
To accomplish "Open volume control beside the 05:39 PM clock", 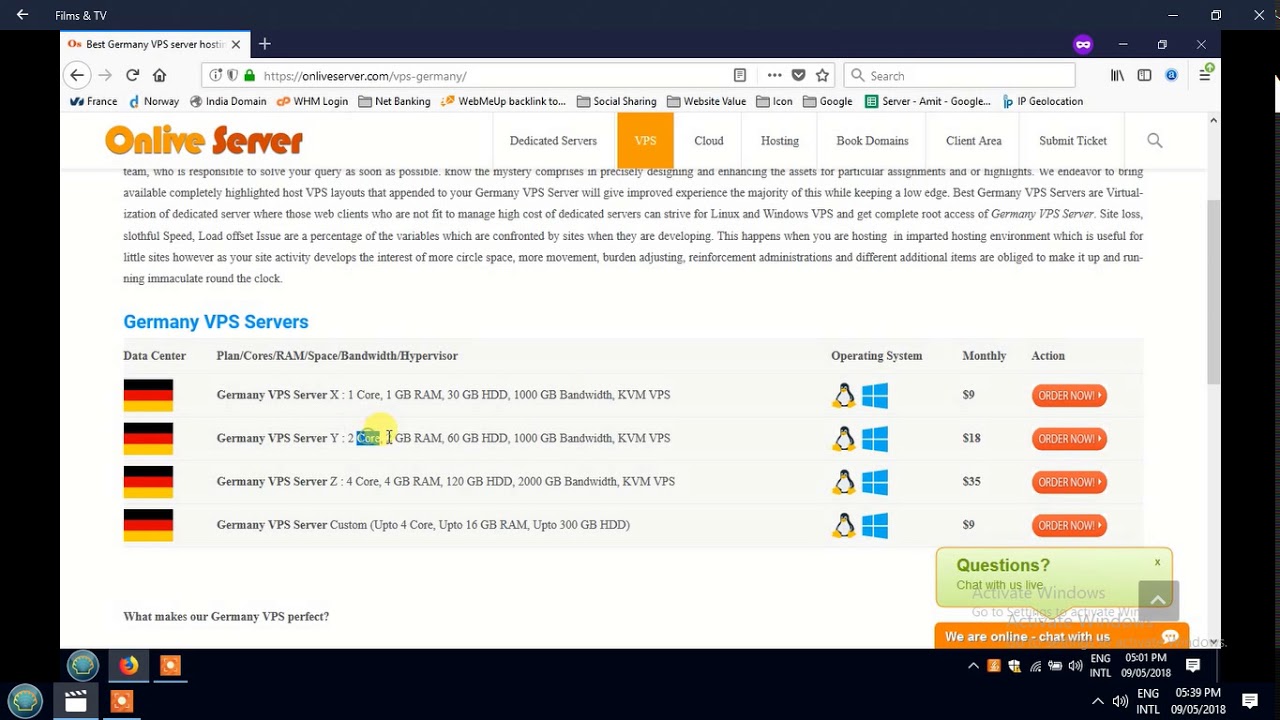I will (1120, 701).
